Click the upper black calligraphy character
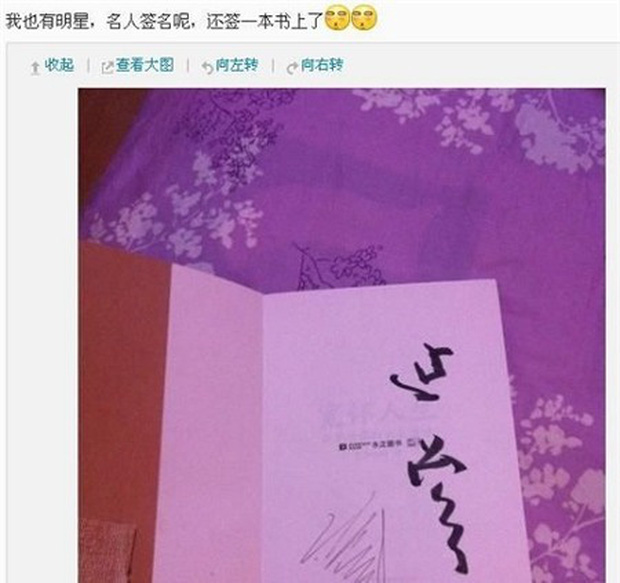Viewport: 620px width, 583px height. [420, 372]
